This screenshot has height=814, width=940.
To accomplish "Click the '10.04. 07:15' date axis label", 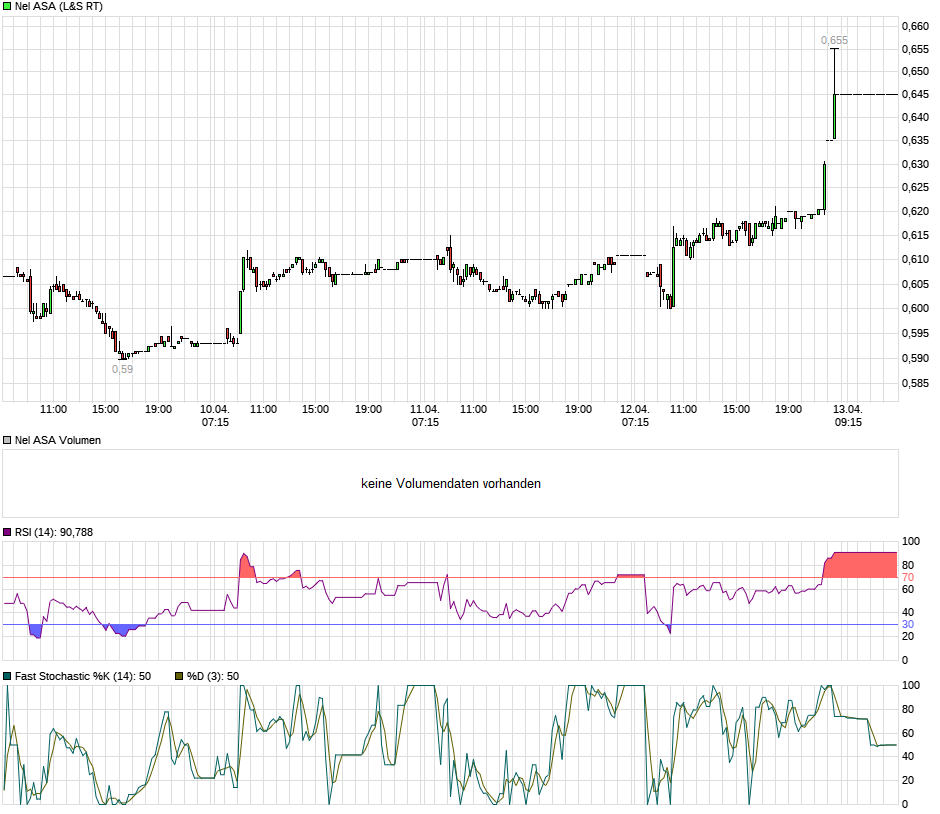I will [x=215, y=415].
